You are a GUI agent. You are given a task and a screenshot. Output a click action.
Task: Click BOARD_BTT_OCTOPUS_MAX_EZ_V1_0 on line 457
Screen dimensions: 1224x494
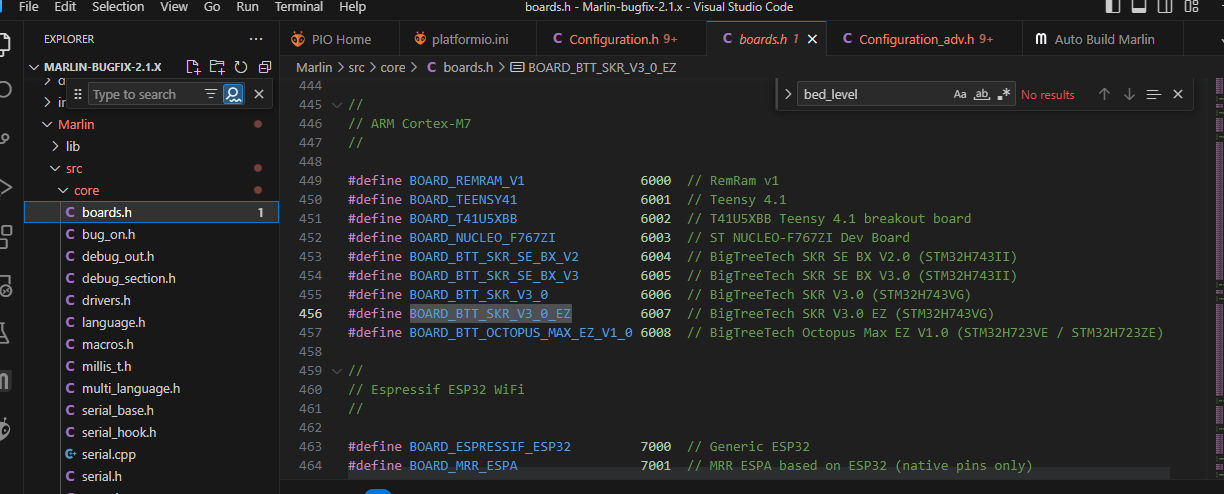520,332
